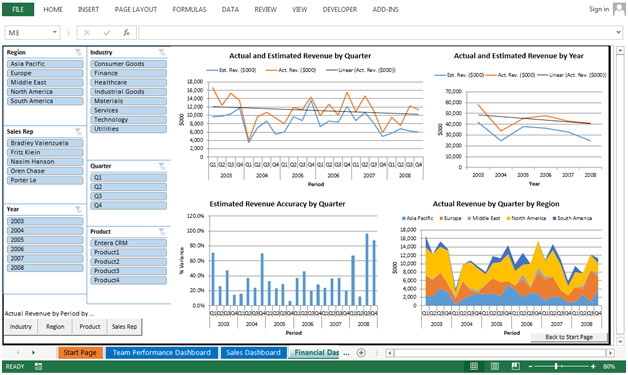
Task: Click the New Sheet plus icon
Action: [361, 353]
